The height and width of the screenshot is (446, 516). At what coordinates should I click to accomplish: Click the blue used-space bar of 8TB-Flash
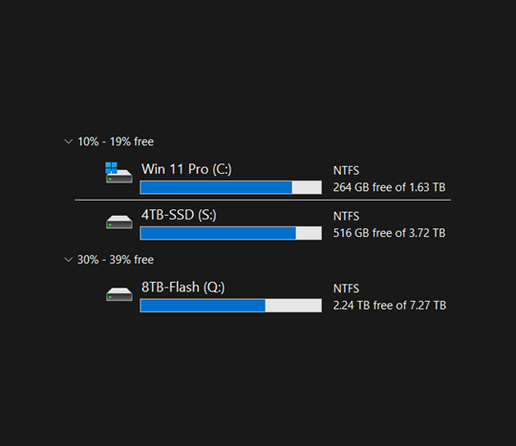click(x=203, y=305)
